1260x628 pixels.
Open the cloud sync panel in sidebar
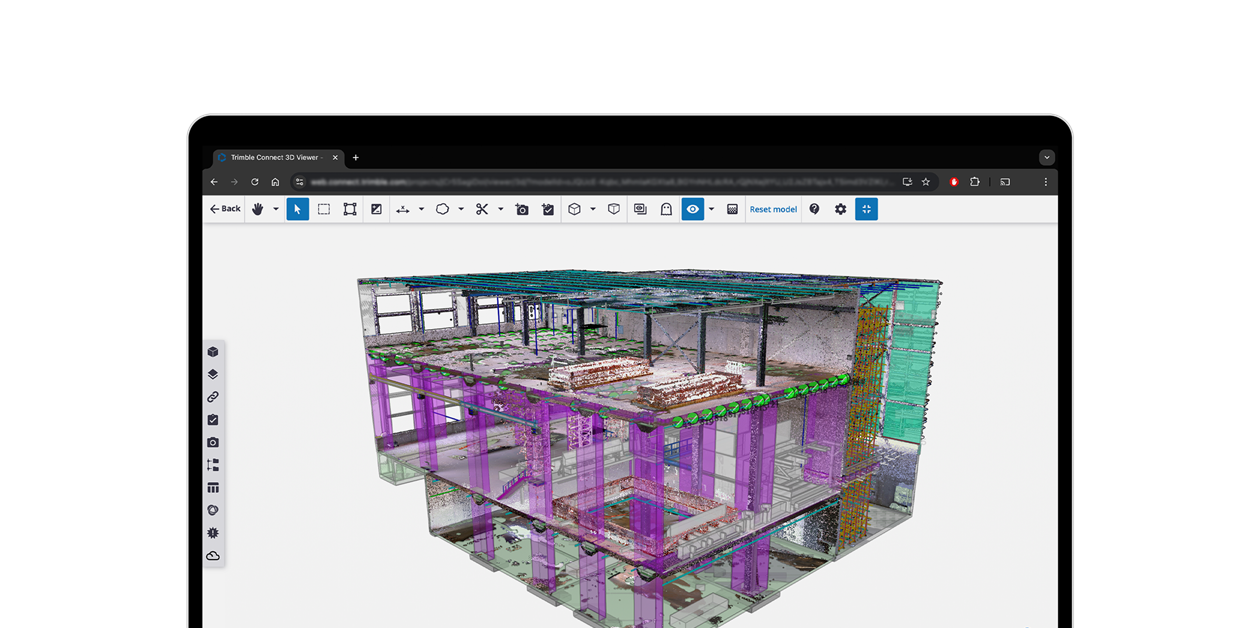212,555
